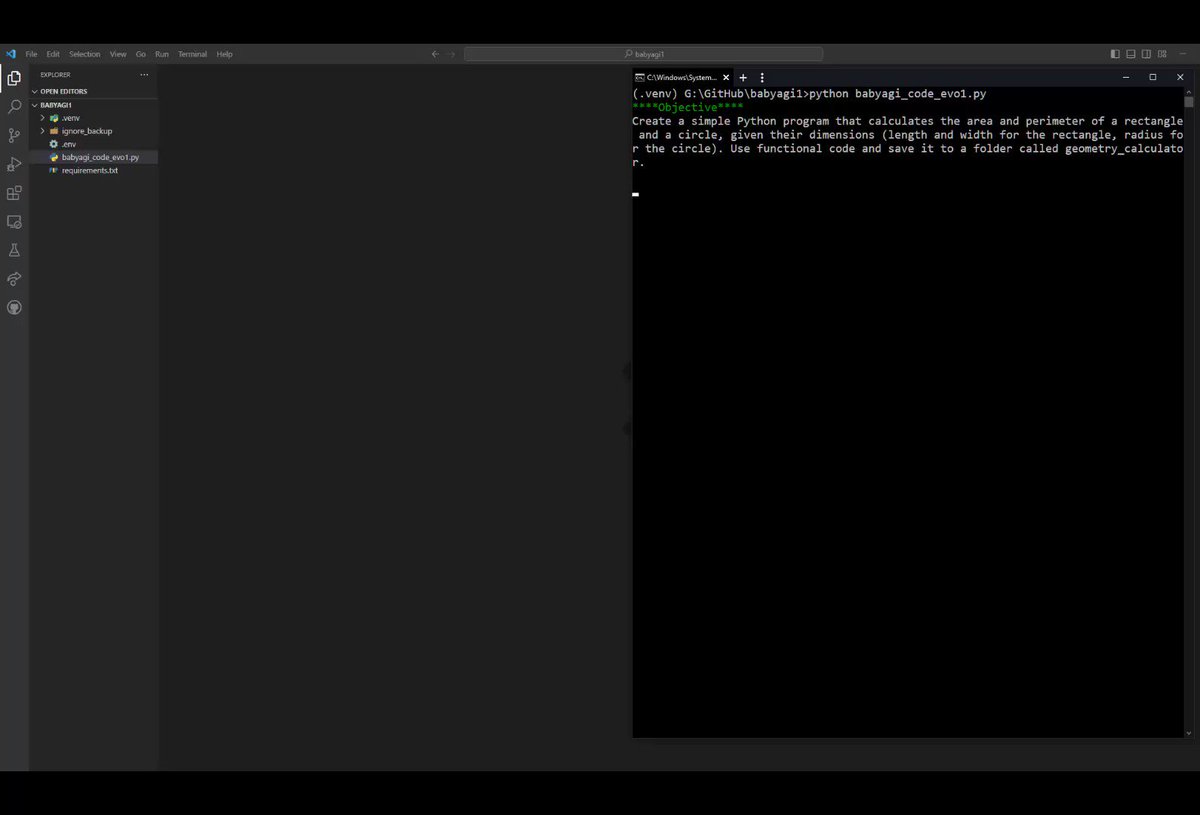Toggle the Secondary Side Bar visibility
The image size is (1200, 815).
tap(1145, 53)
